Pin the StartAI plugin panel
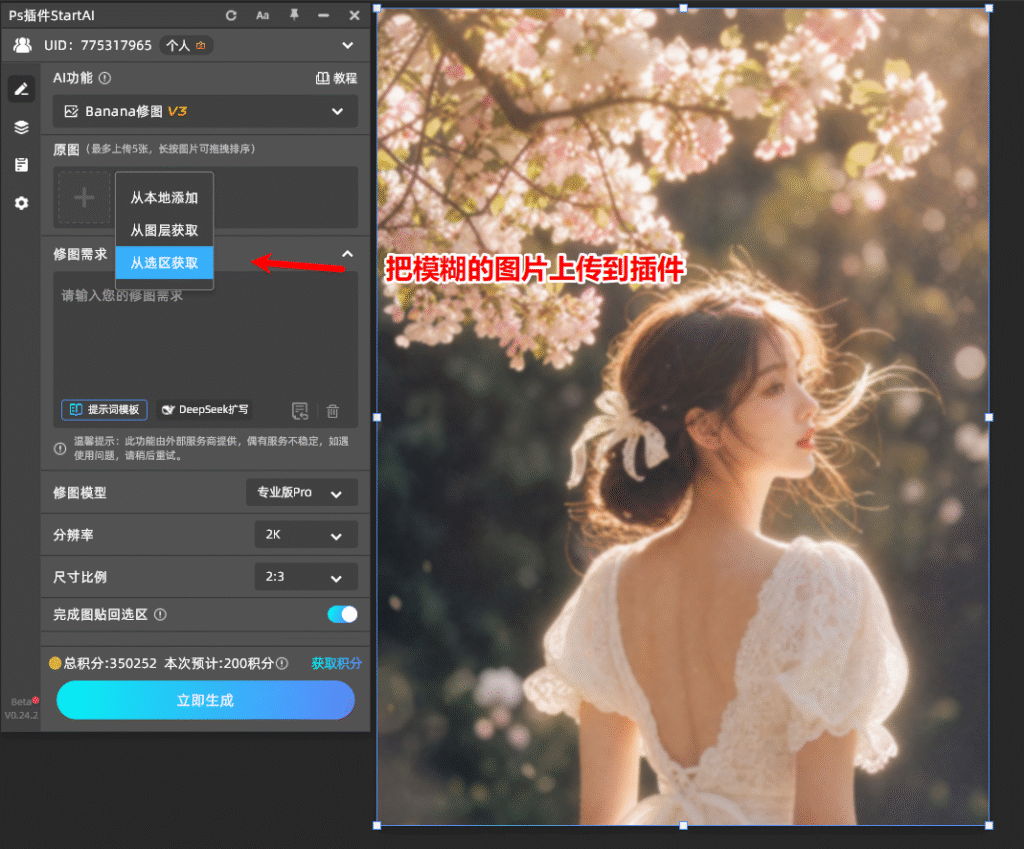The height and width of the screenshot is (849, 1024). click(x=295, y=15)
